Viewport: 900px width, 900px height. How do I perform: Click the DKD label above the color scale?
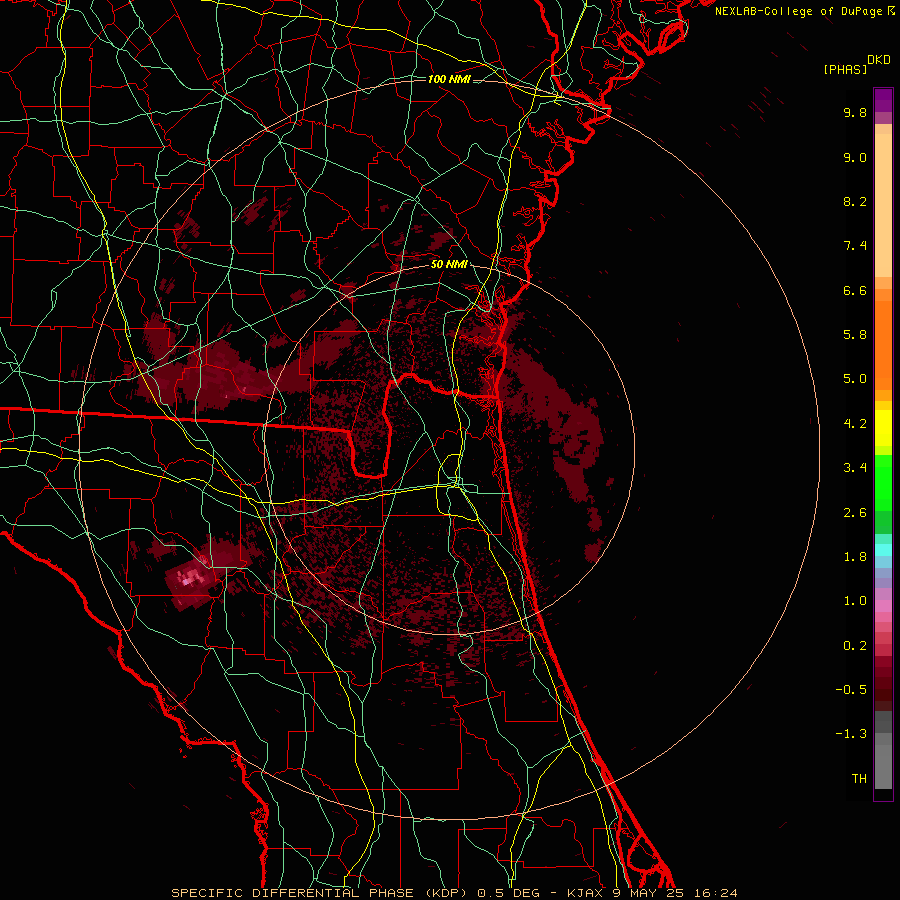tap(879, 60)
